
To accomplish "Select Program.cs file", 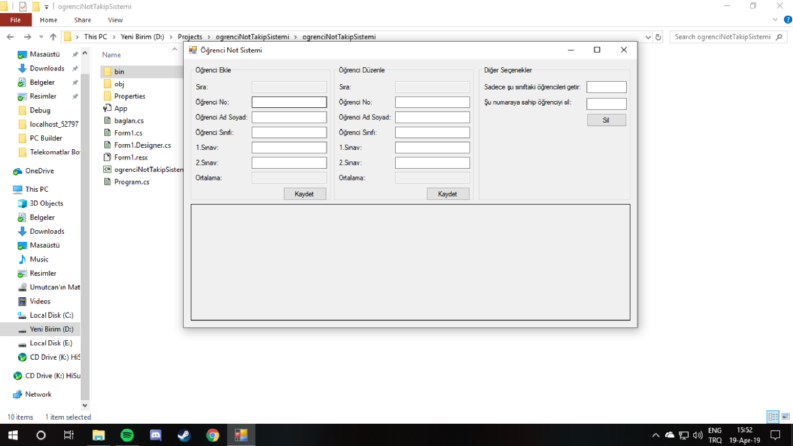I will click(x=131, y=182).
